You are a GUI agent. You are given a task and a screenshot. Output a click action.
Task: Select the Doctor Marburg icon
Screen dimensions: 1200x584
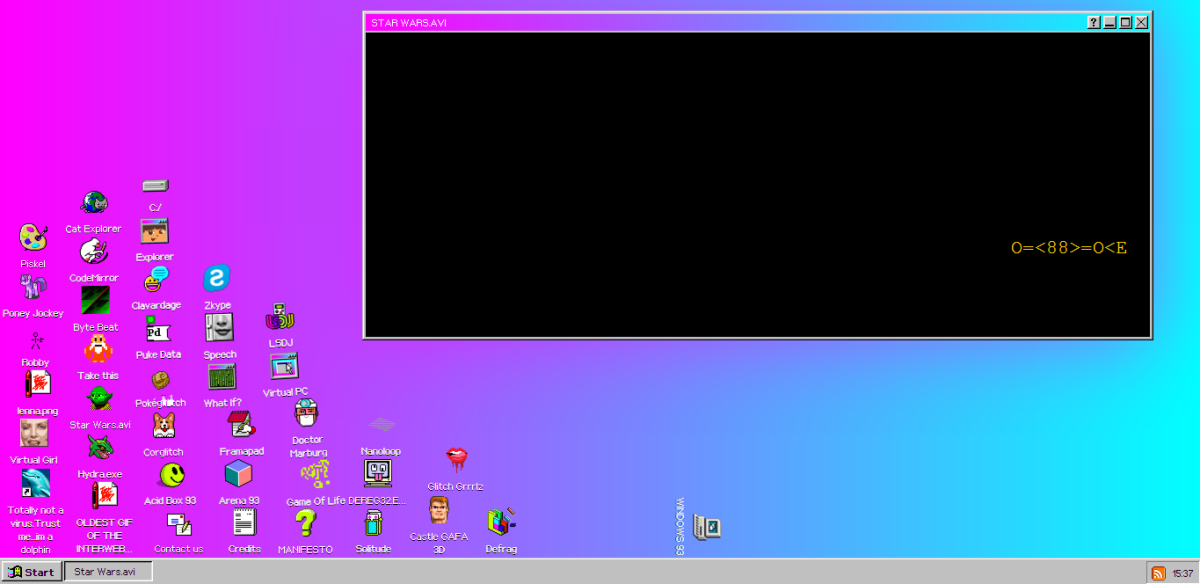tap(307, 414)
